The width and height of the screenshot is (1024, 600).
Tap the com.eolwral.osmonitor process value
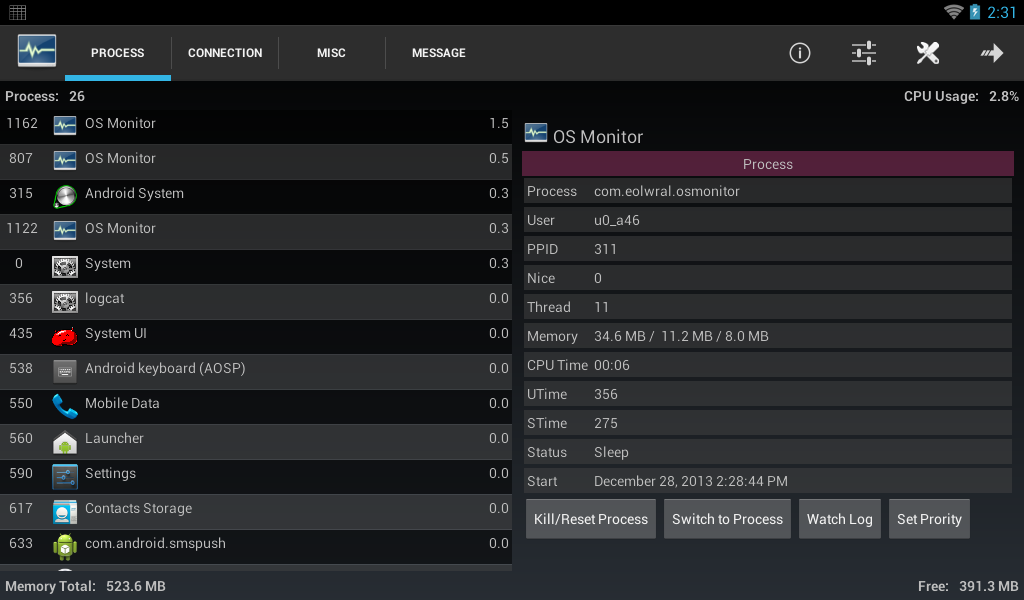pos(667,191)
